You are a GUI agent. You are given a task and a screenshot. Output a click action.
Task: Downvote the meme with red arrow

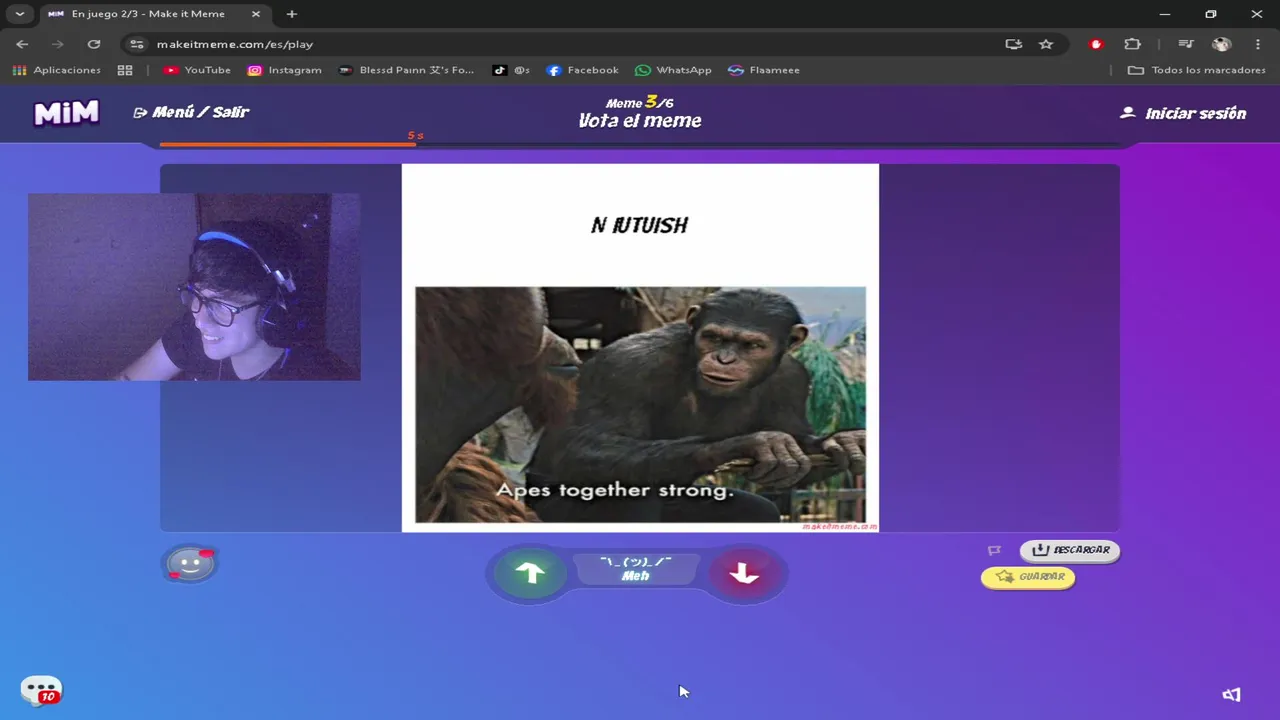(743, 573)
